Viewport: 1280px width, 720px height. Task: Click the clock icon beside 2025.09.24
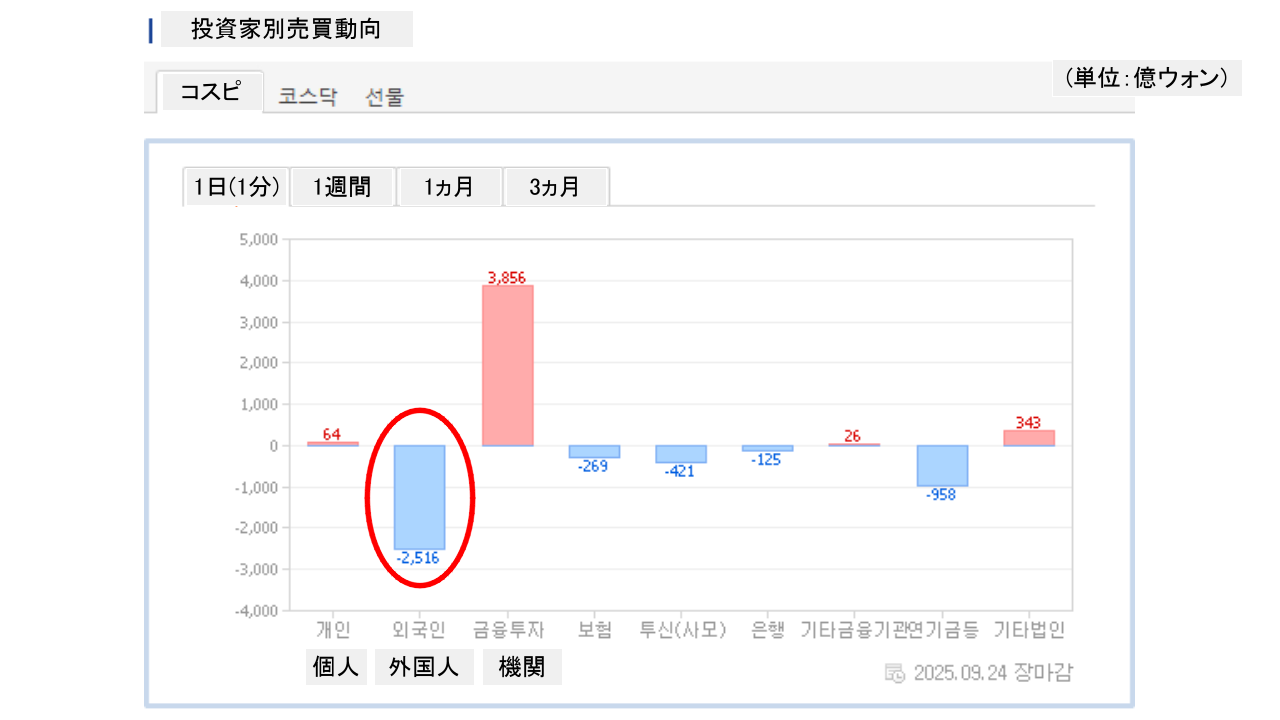895,672
